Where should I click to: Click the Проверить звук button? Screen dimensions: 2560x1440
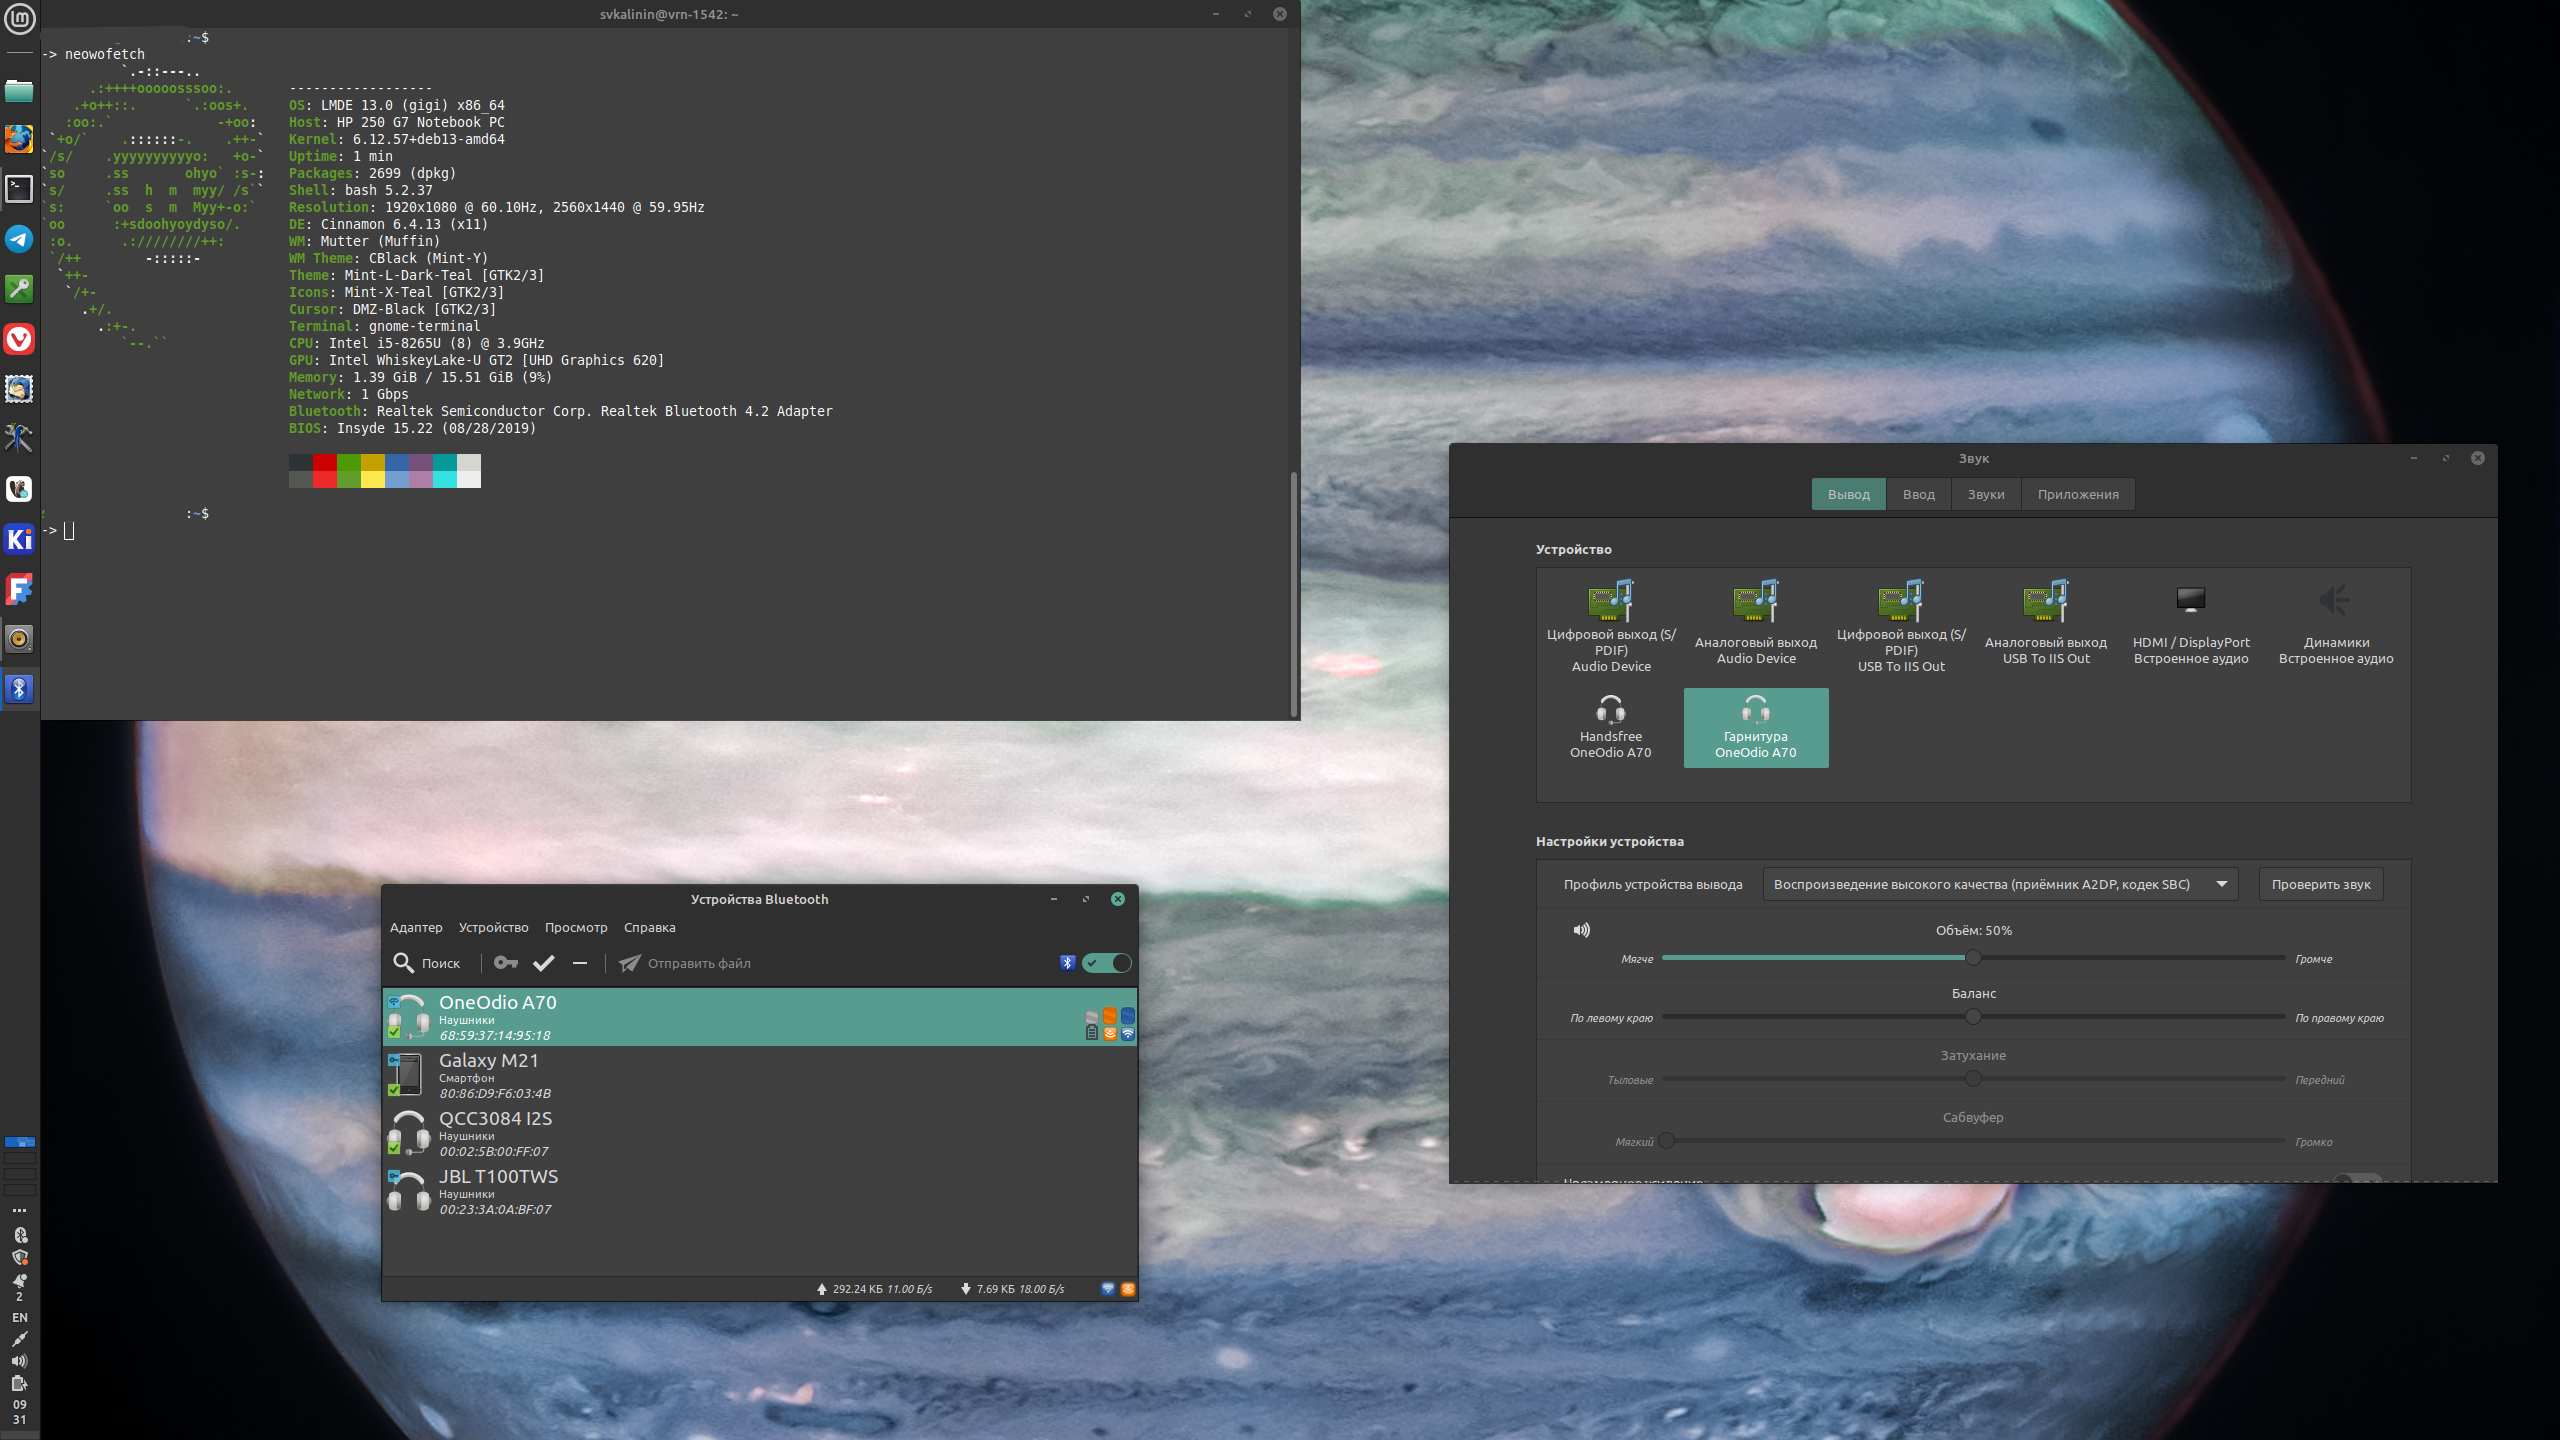pos(2320,884)
